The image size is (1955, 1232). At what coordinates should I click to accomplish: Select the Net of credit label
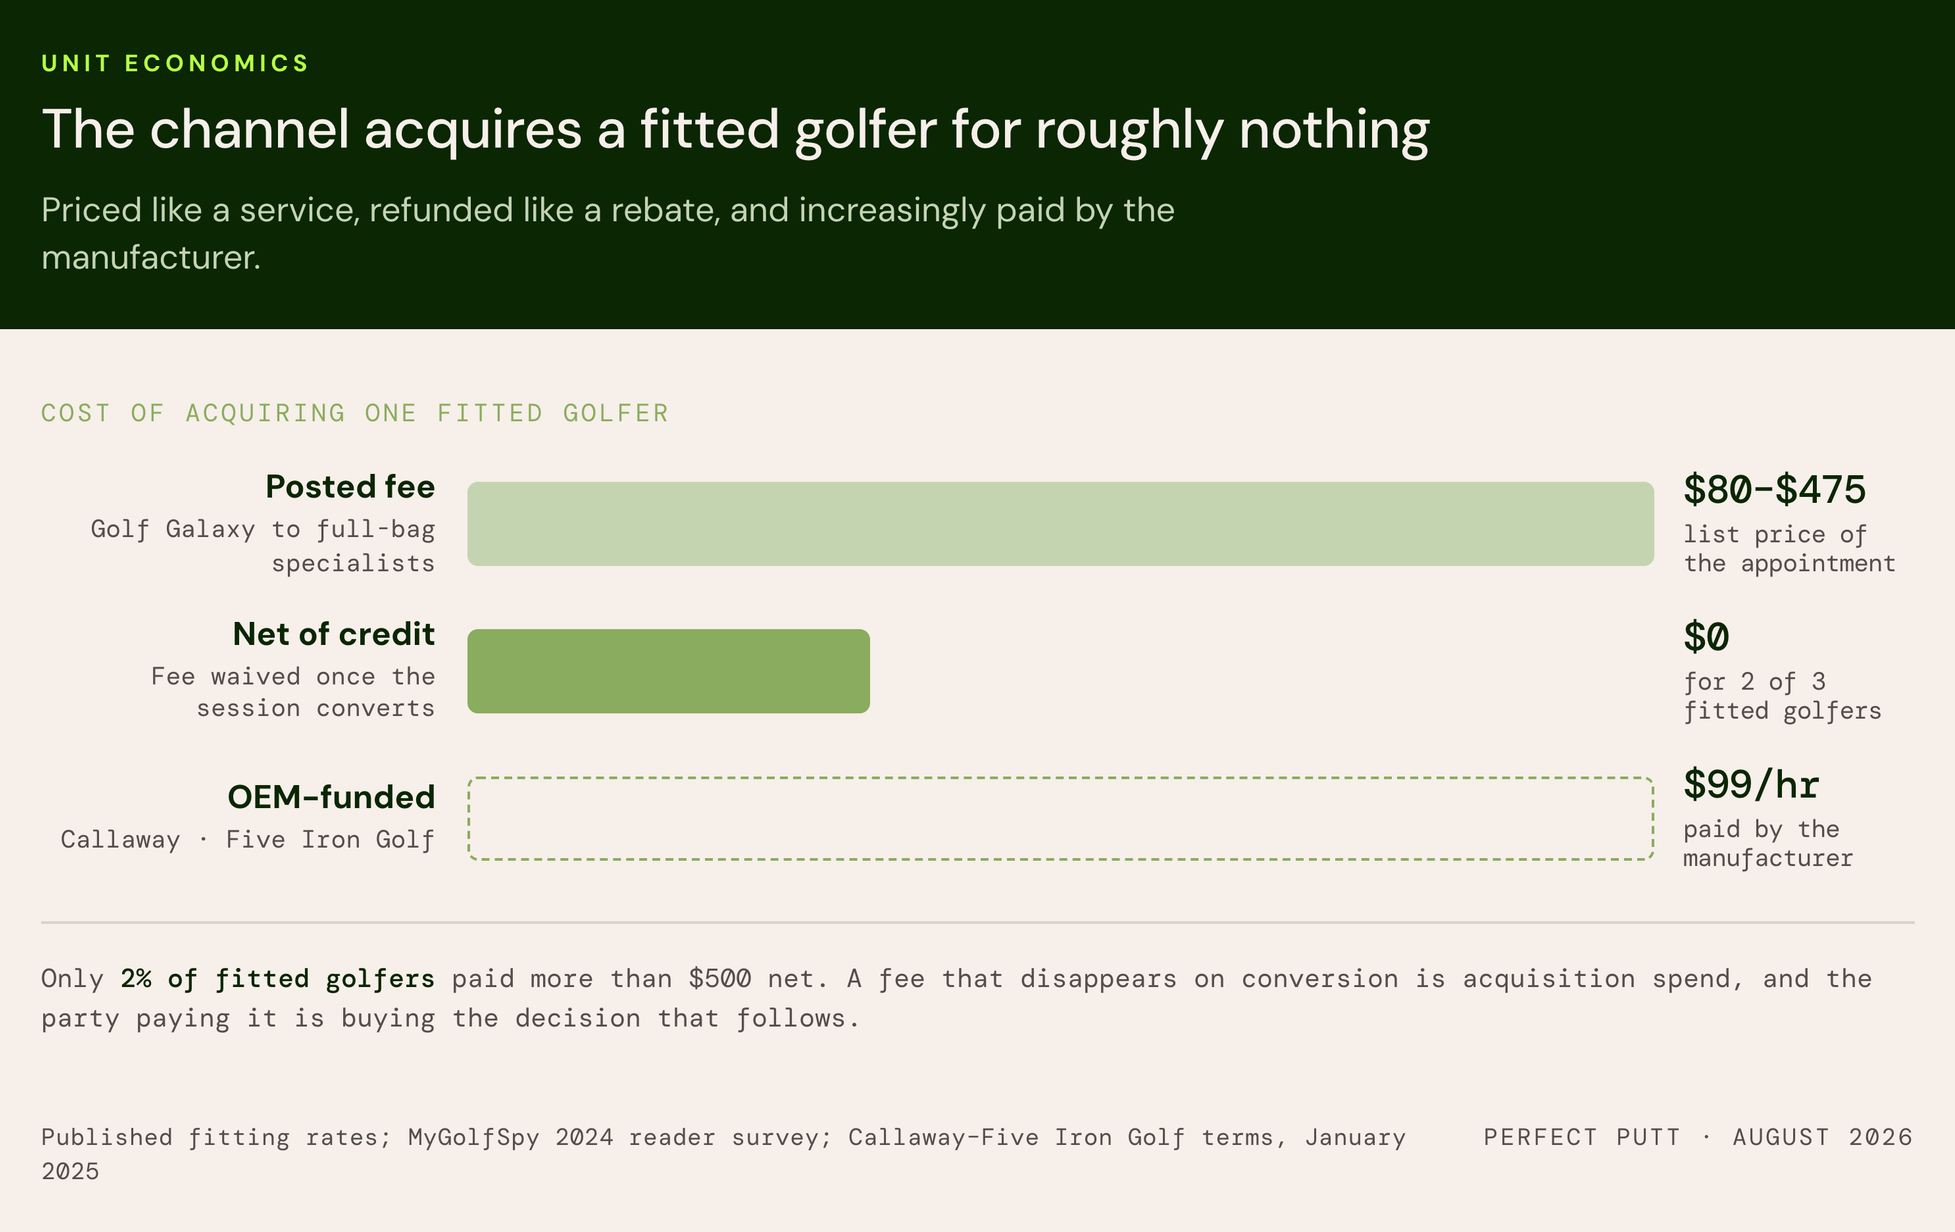tap(334, 634)
